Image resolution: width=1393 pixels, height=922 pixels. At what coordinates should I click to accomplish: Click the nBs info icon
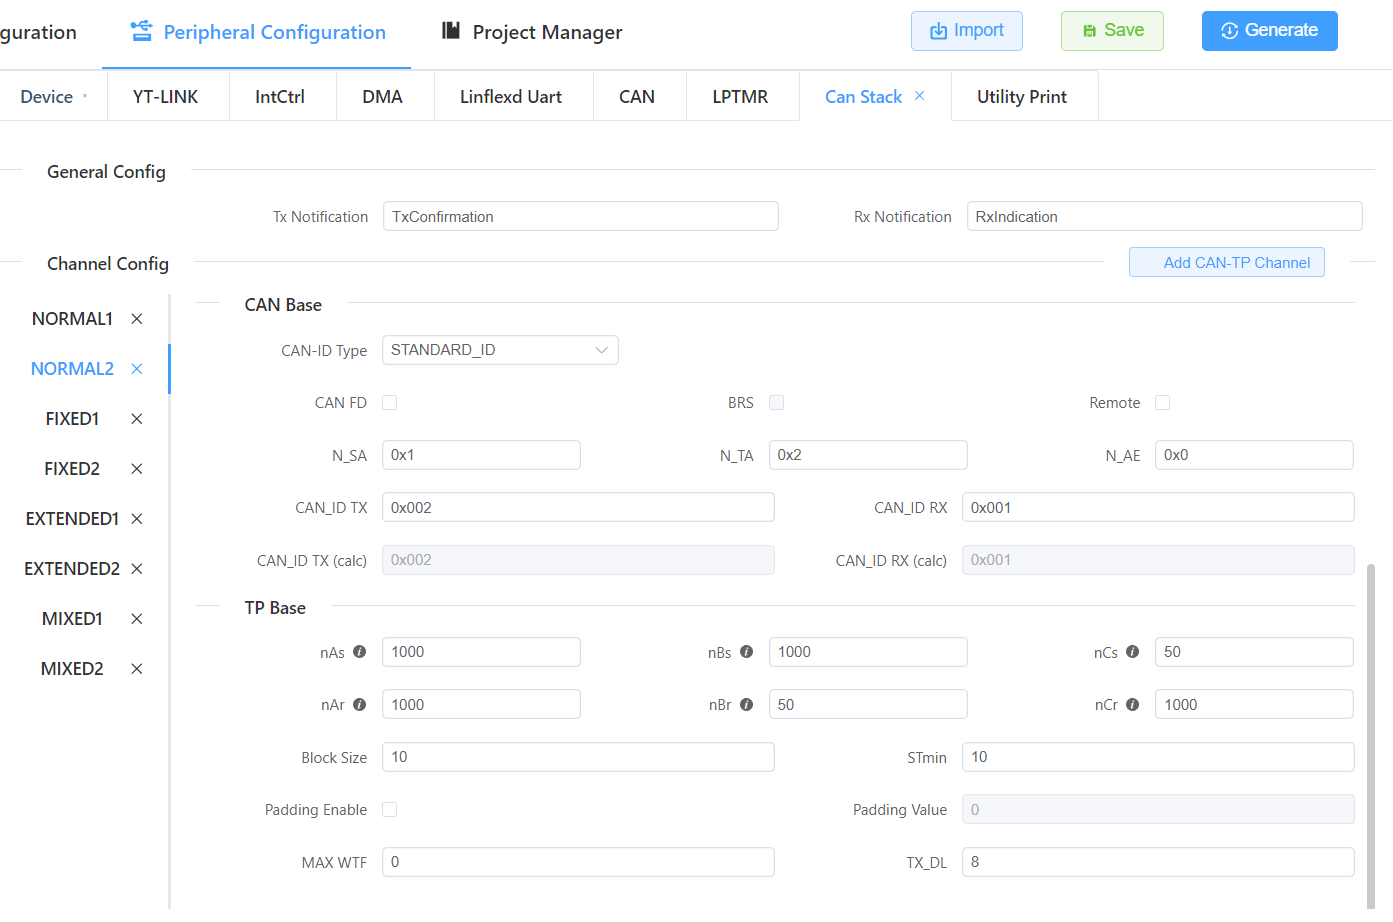(x=746, y=652)
